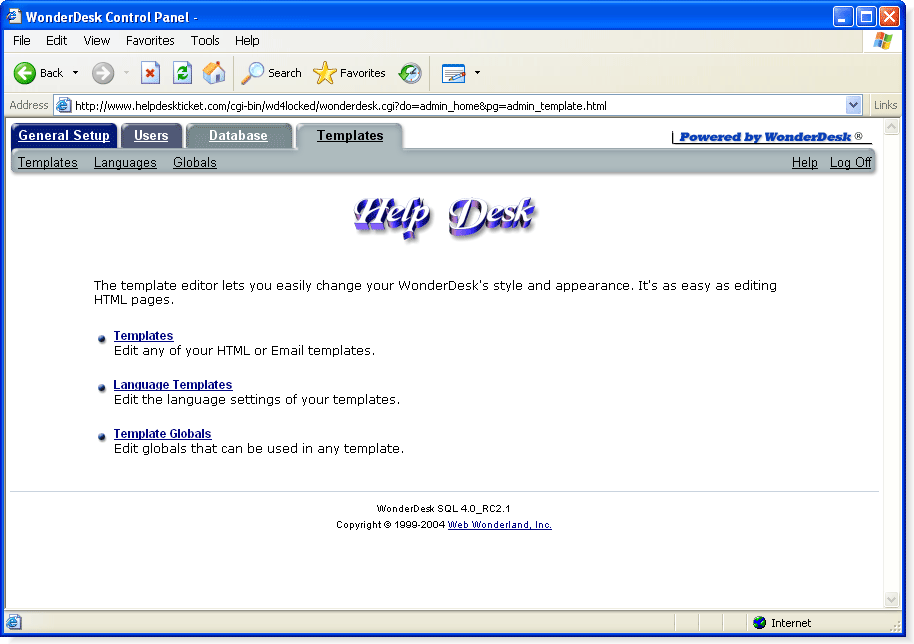Open the Search pane via magnifier
914x644 pixels.
coord(272,73)
